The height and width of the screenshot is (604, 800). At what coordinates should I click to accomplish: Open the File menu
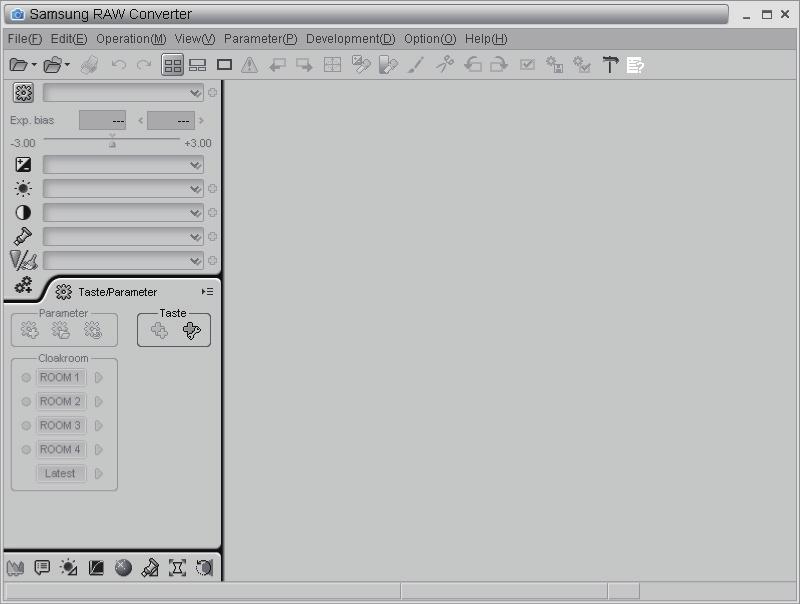point(24,39)
